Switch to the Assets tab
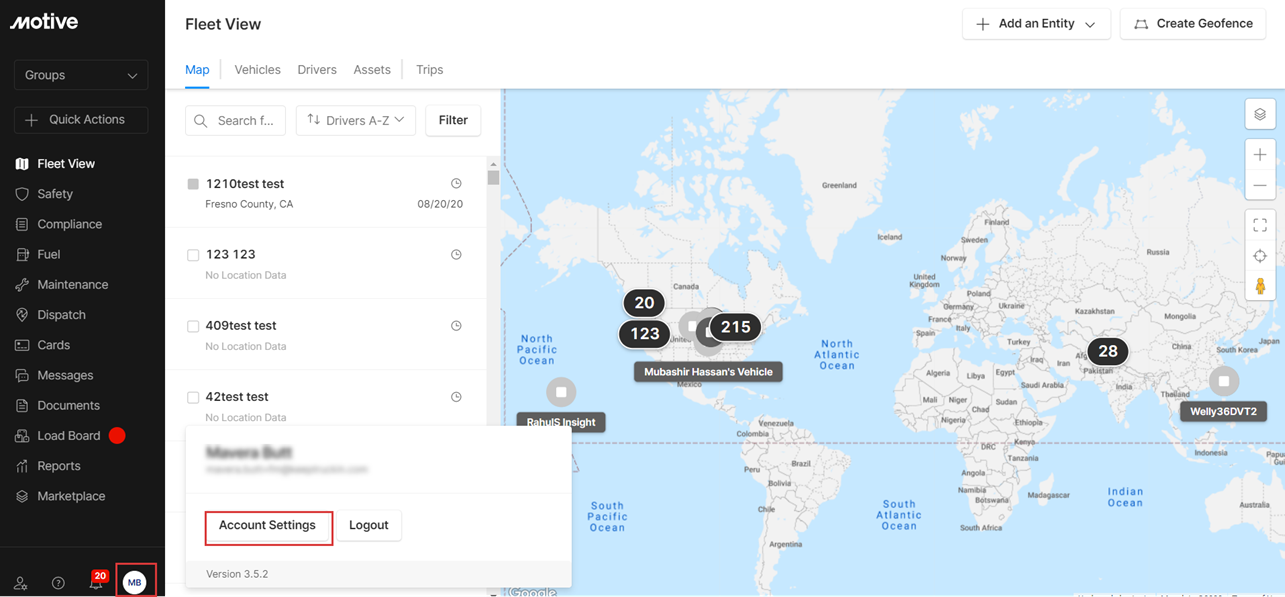This screenshot has height=597, width=1285. 372,70
